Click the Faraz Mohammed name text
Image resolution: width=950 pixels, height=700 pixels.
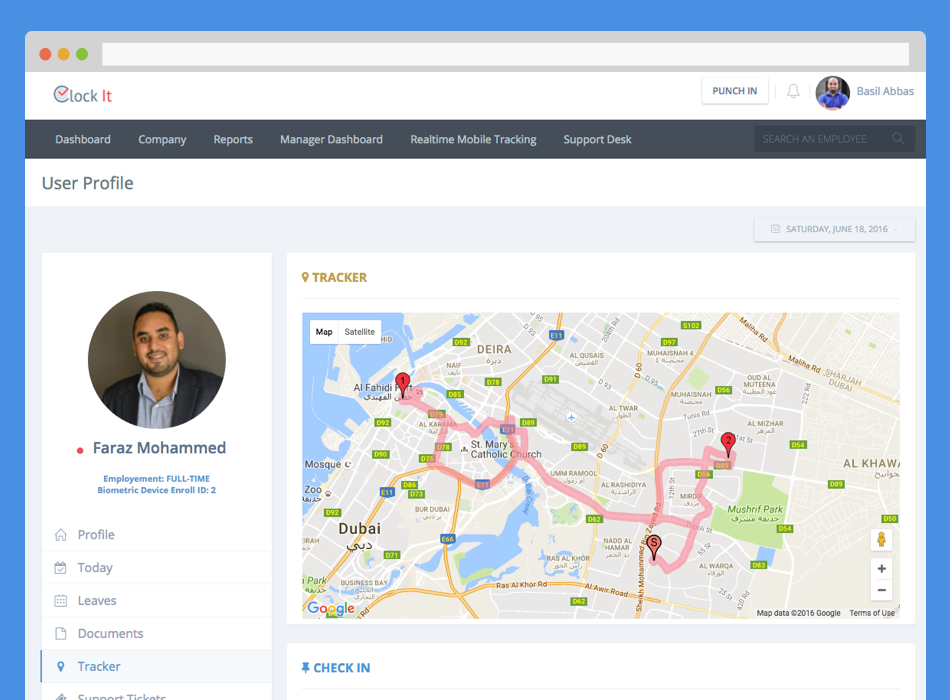tap(159, 448)
